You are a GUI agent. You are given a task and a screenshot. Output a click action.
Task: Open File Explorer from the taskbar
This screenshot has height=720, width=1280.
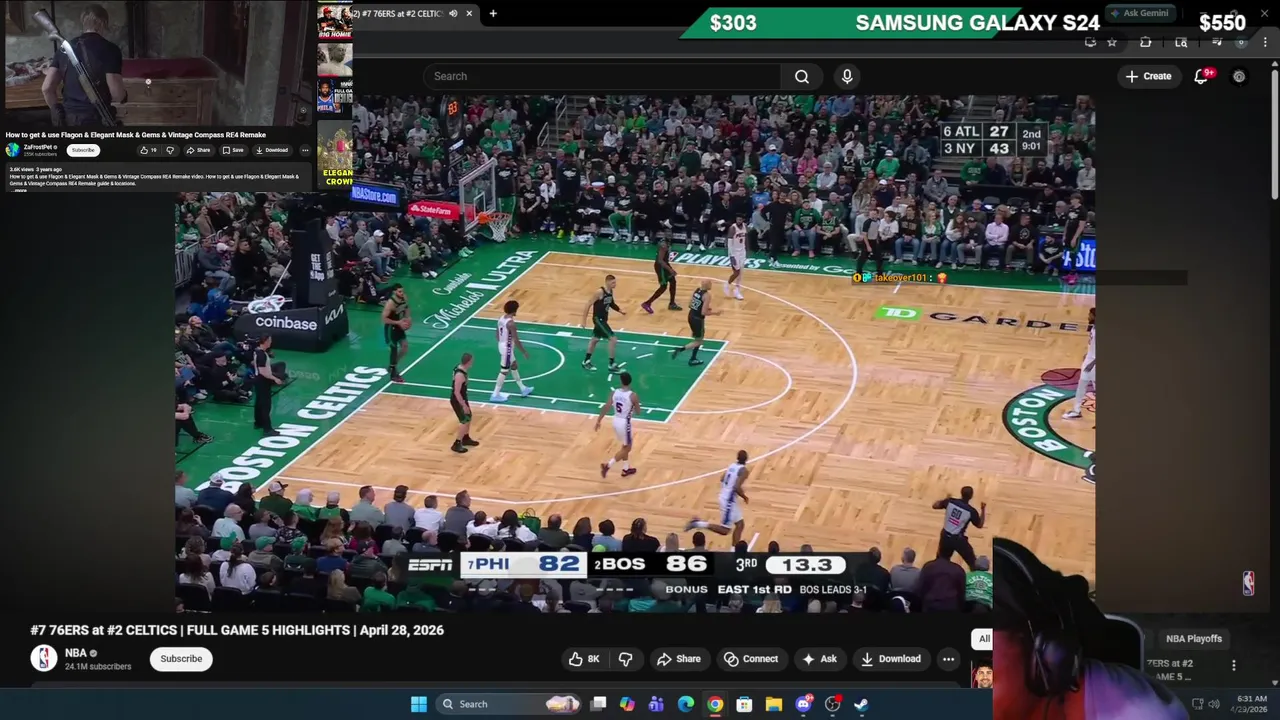pos(773,704)
